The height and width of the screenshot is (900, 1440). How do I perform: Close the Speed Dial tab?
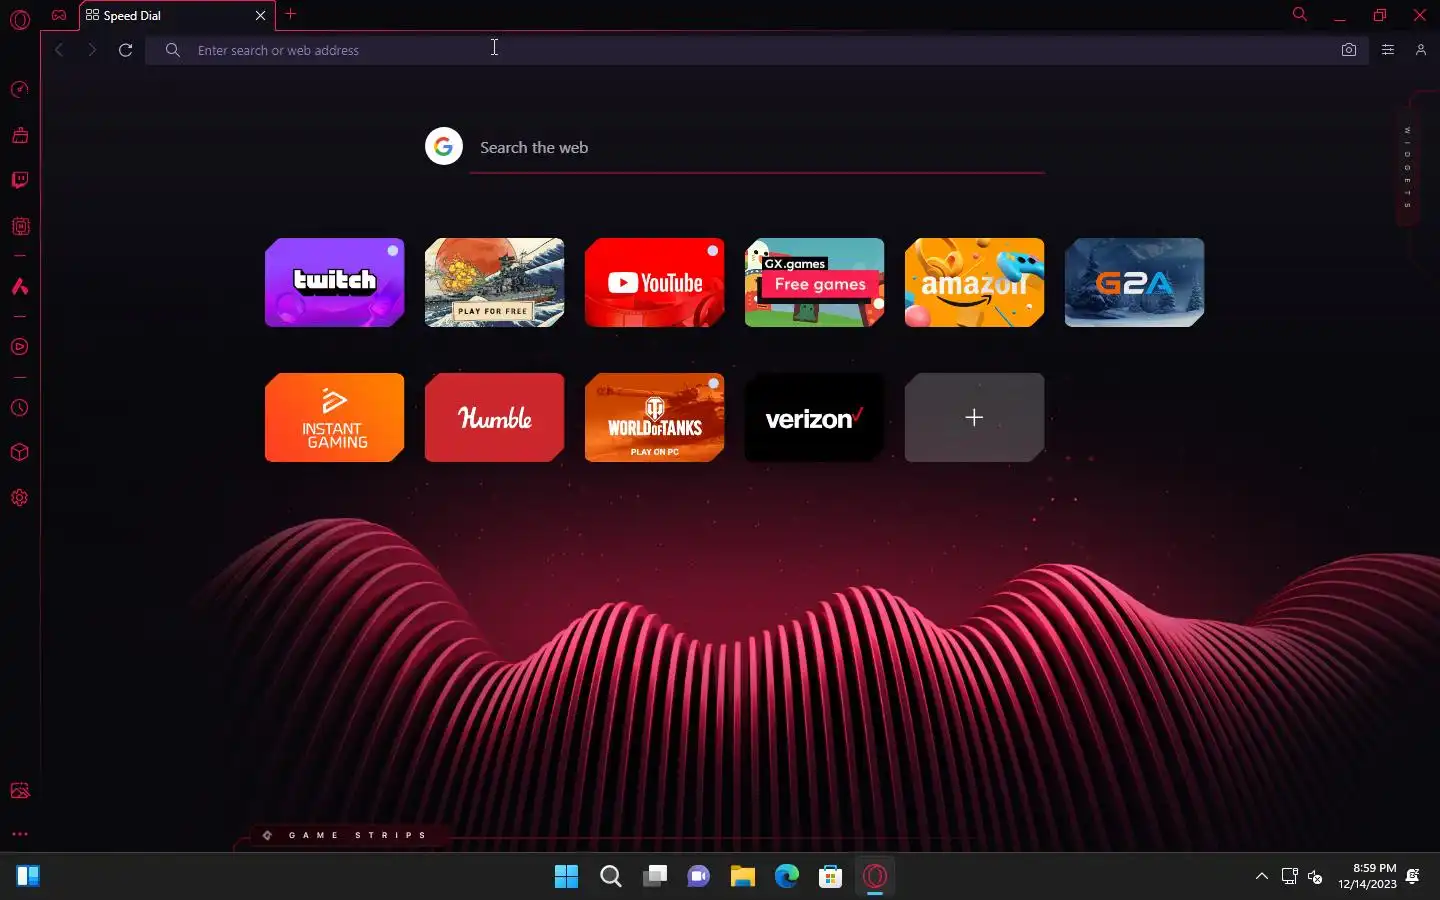coord(260,15)
